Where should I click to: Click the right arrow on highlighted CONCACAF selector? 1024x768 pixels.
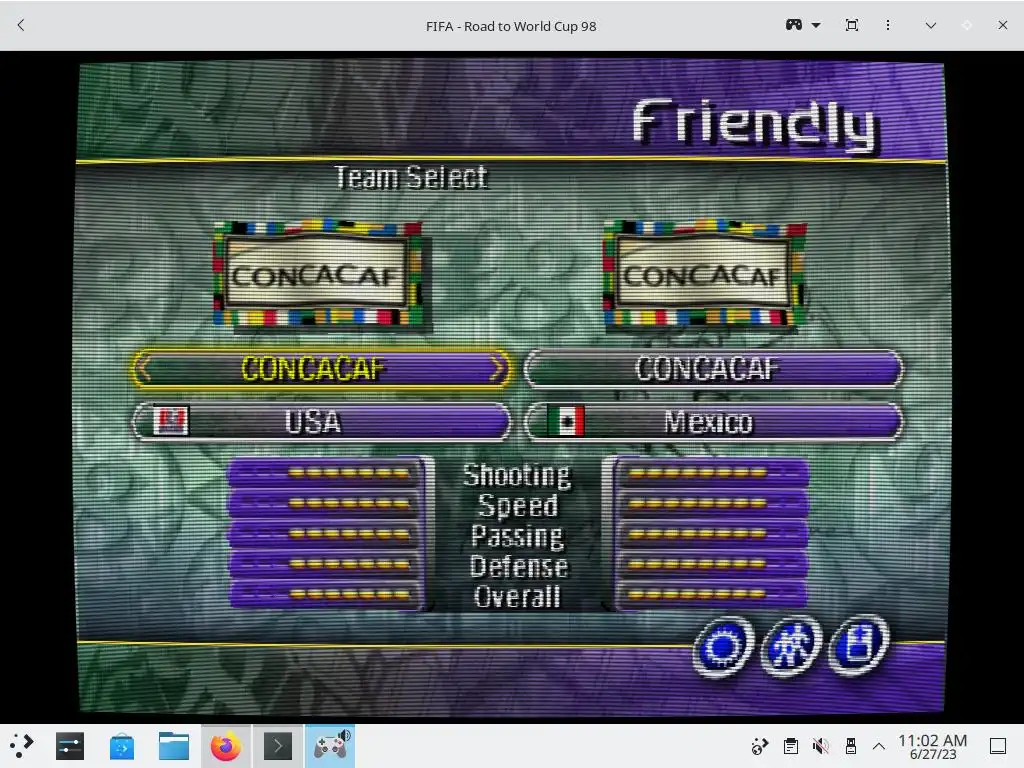pyautogui.click(x=498, y=369)
